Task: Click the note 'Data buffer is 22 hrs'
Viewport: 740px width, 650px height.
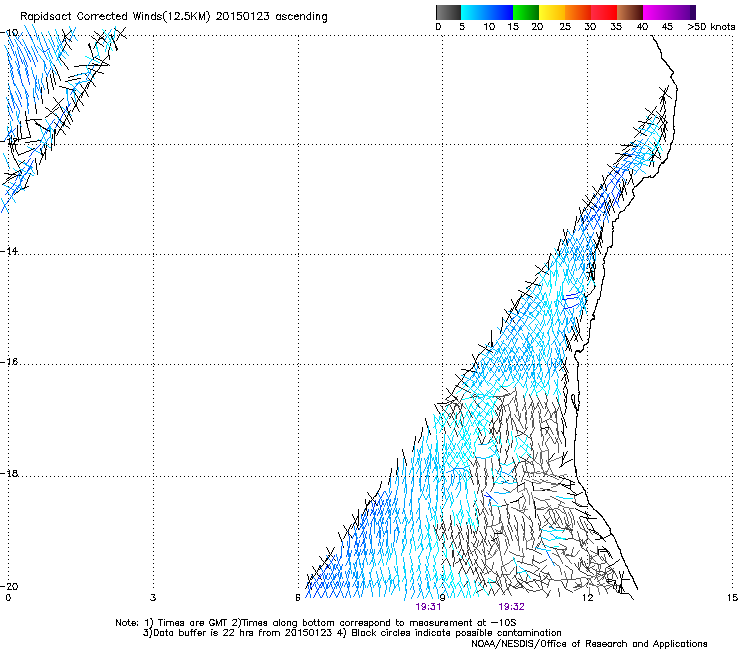Action: tap(203, 633)
